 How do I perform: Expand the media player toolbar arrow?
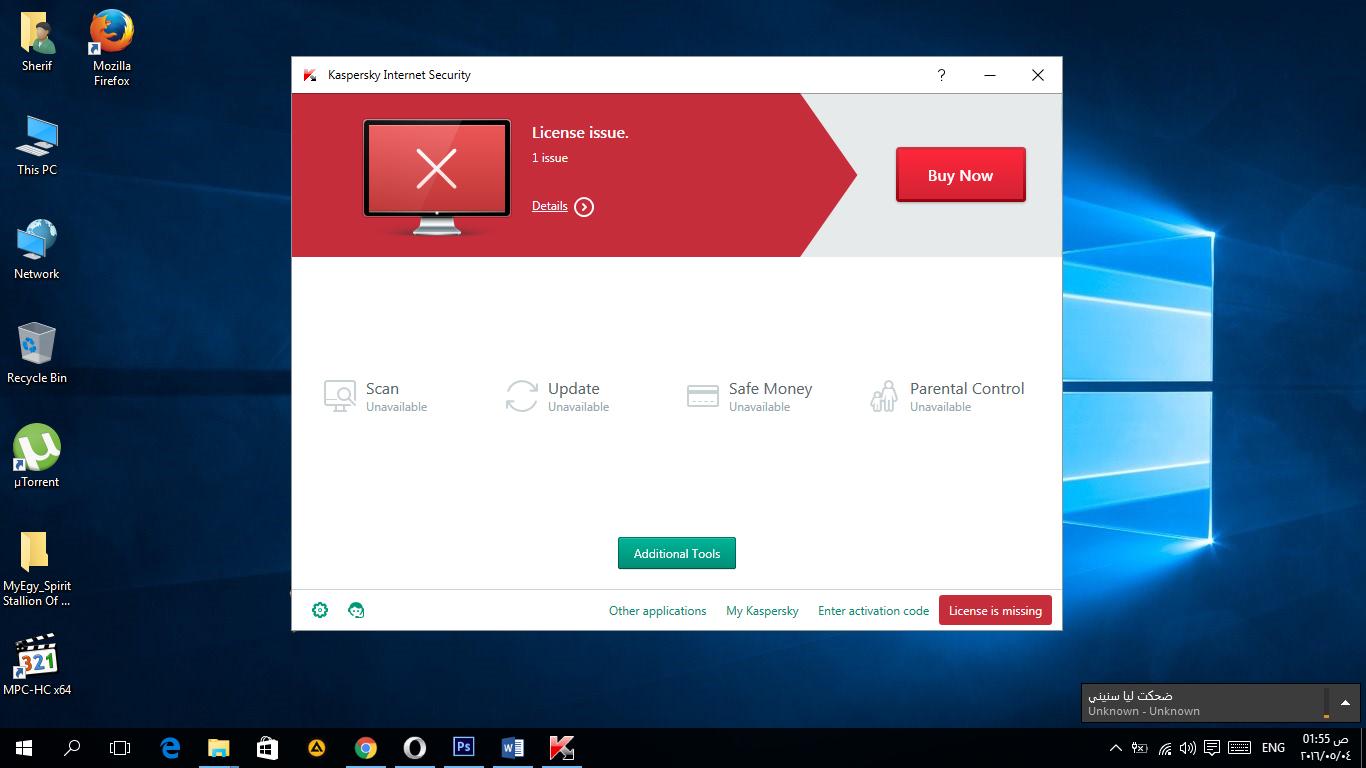pos(1345,703)
